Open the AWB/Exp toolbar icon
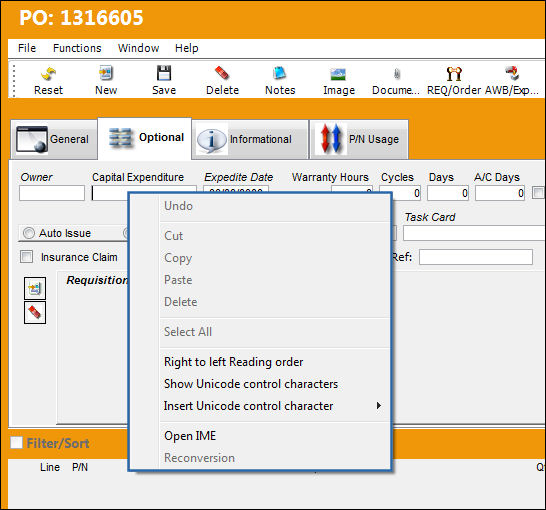Image resolution: width=546 pixels, height=510 pixels. pos(512,80)
